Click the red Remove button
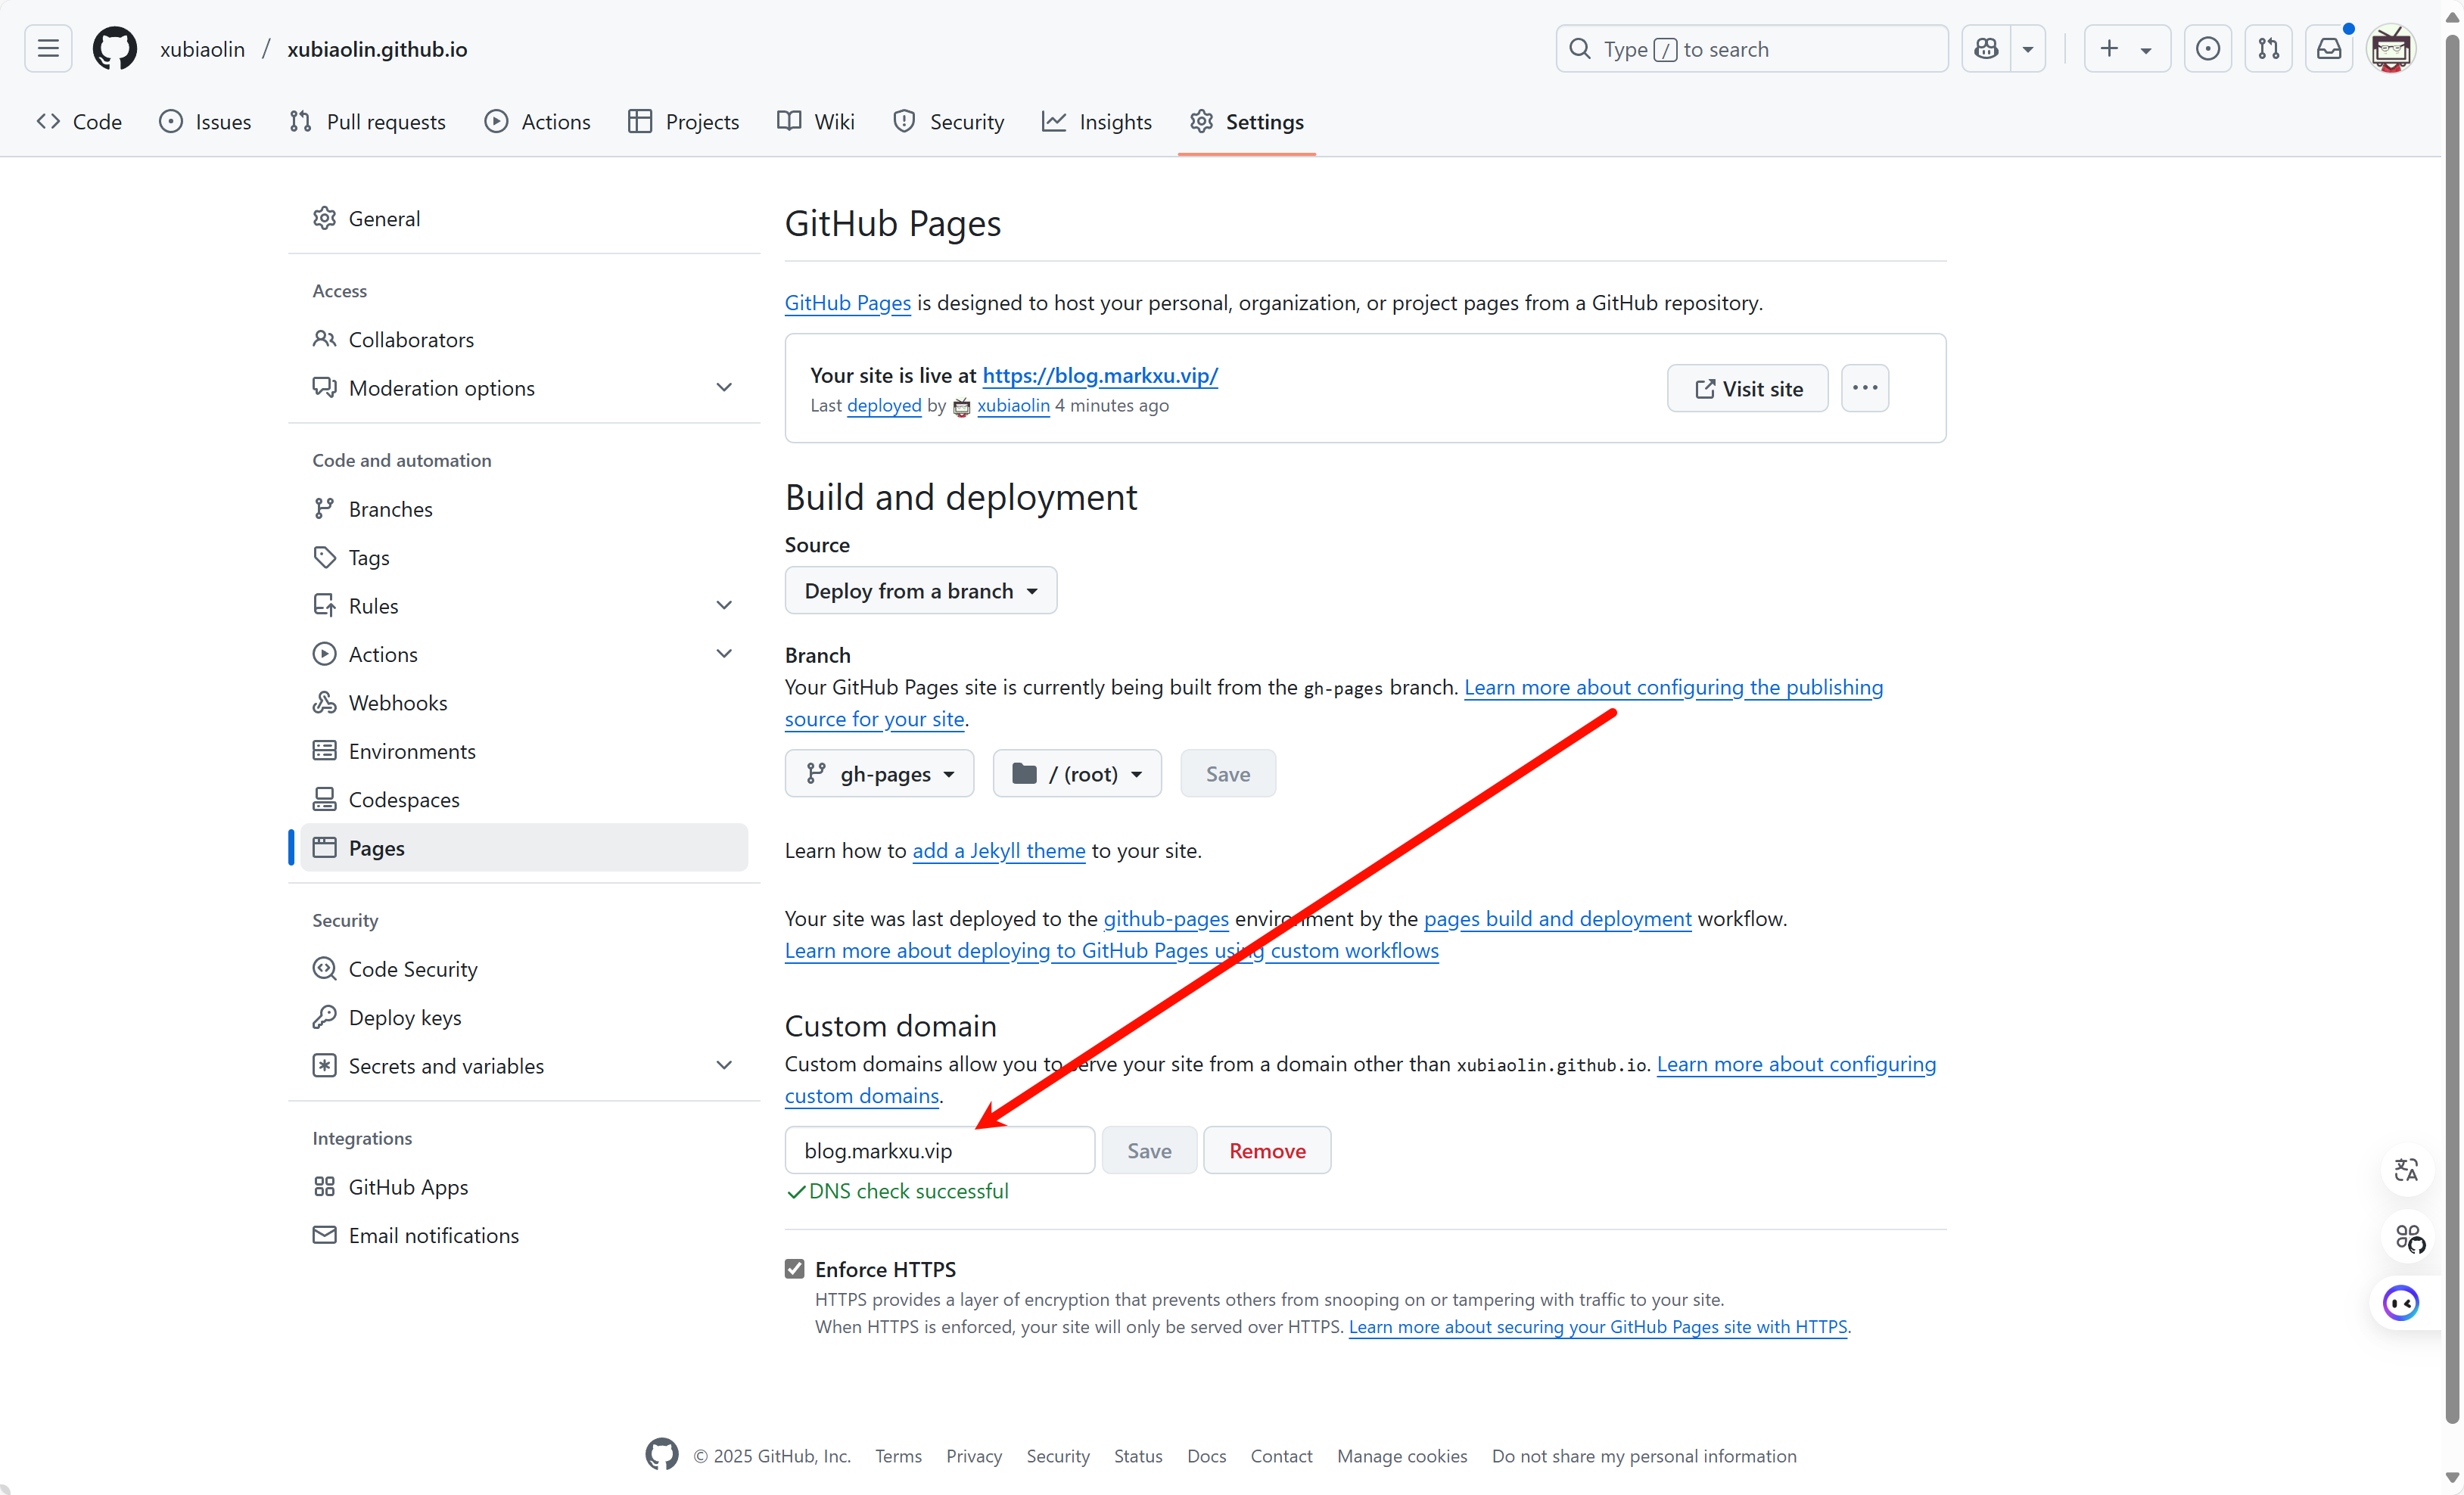This screenshot has width=2464, height=1495. pyautogui.click(x=1267, y=1150)
